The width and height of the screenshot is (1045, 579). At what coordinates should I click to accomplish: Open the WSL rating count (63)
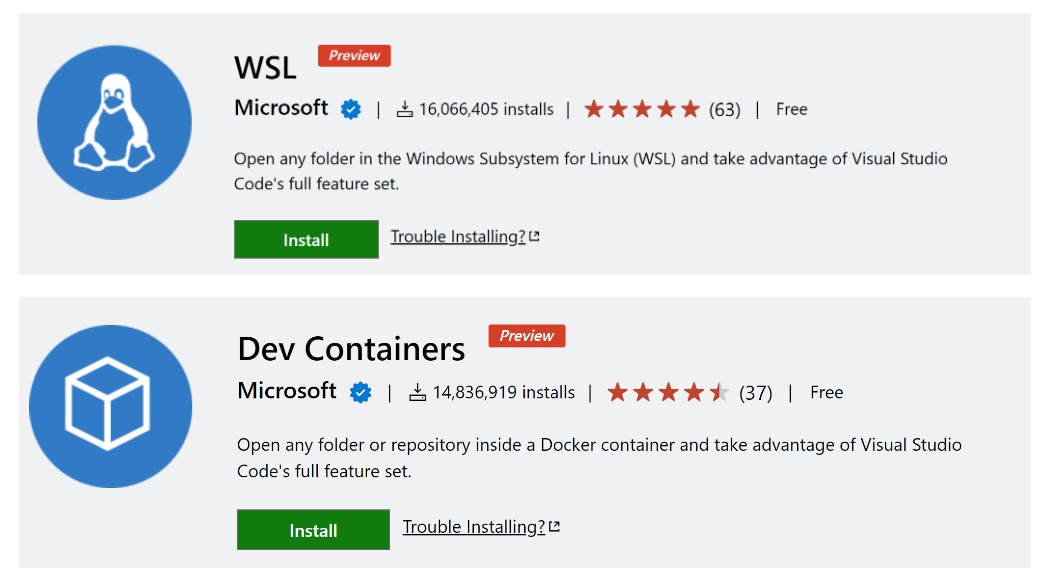coord(727,109)
